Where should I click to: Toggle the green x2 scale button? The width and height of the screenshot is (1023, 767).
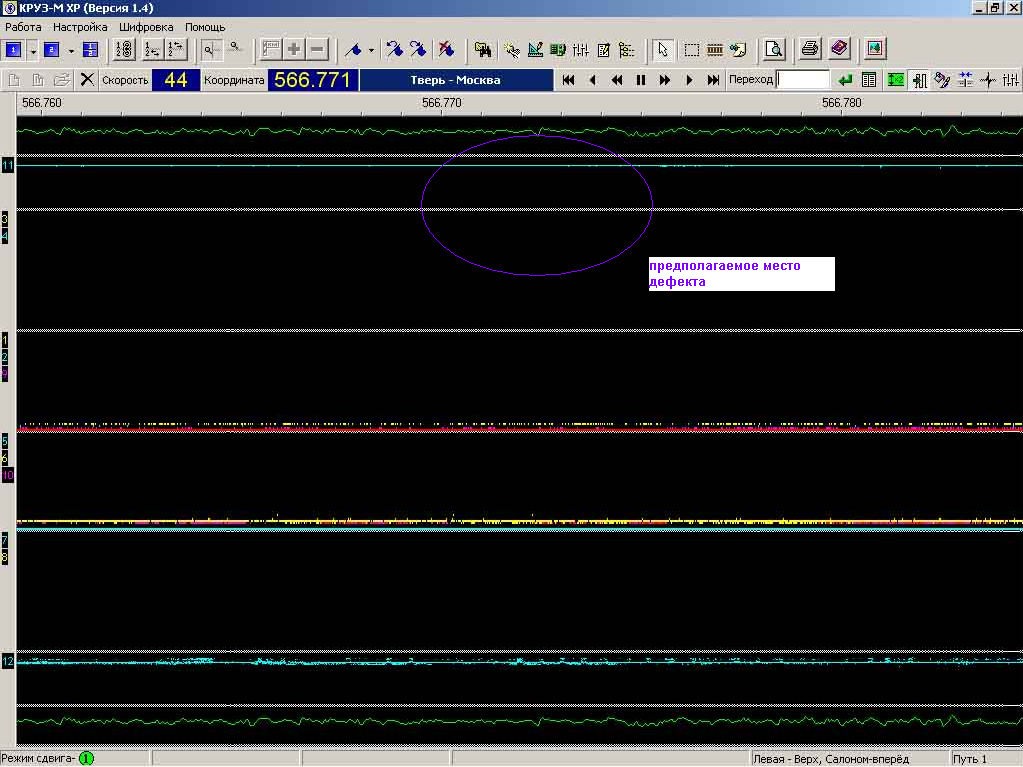895,80
